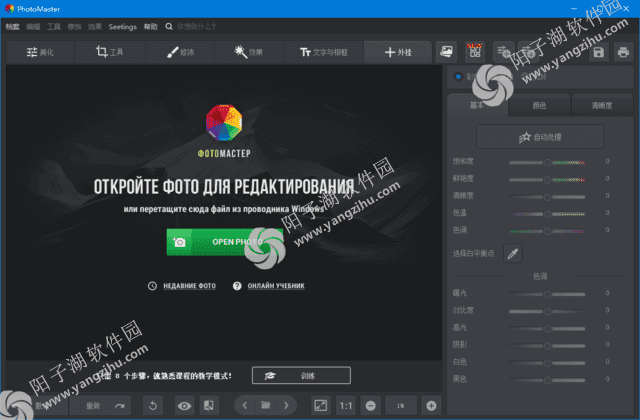
Task: Adjust the 阴影 shadows slider handle
Action: point(547,345)
